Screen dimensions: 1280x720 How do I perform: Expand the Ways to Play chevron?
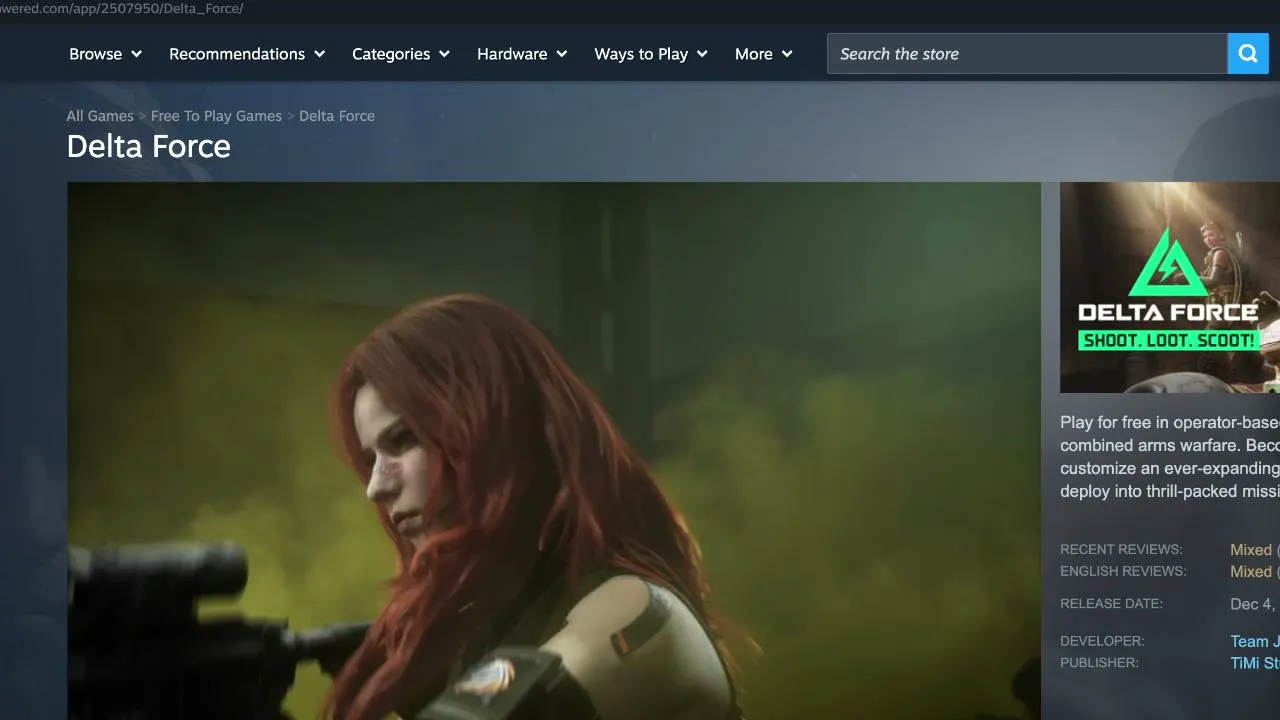[x=702, y=54]
